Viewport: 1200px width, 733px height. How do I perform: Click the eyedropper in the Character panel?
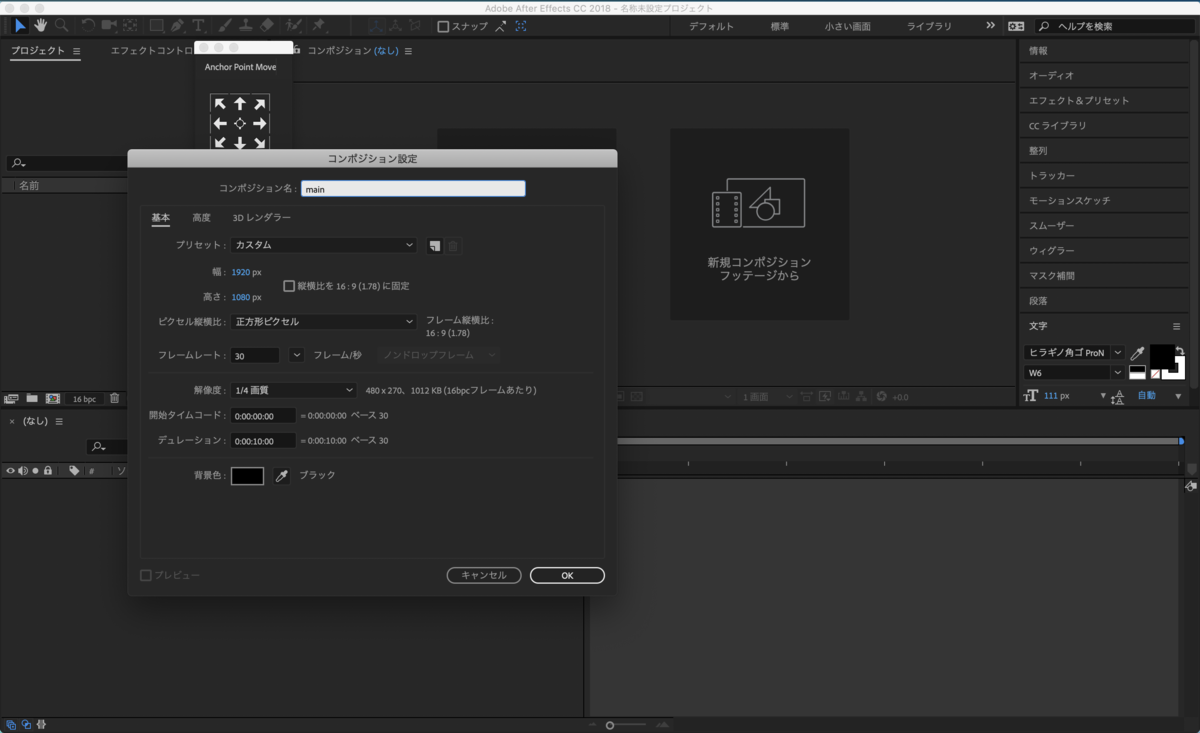tap(1138, 353)
